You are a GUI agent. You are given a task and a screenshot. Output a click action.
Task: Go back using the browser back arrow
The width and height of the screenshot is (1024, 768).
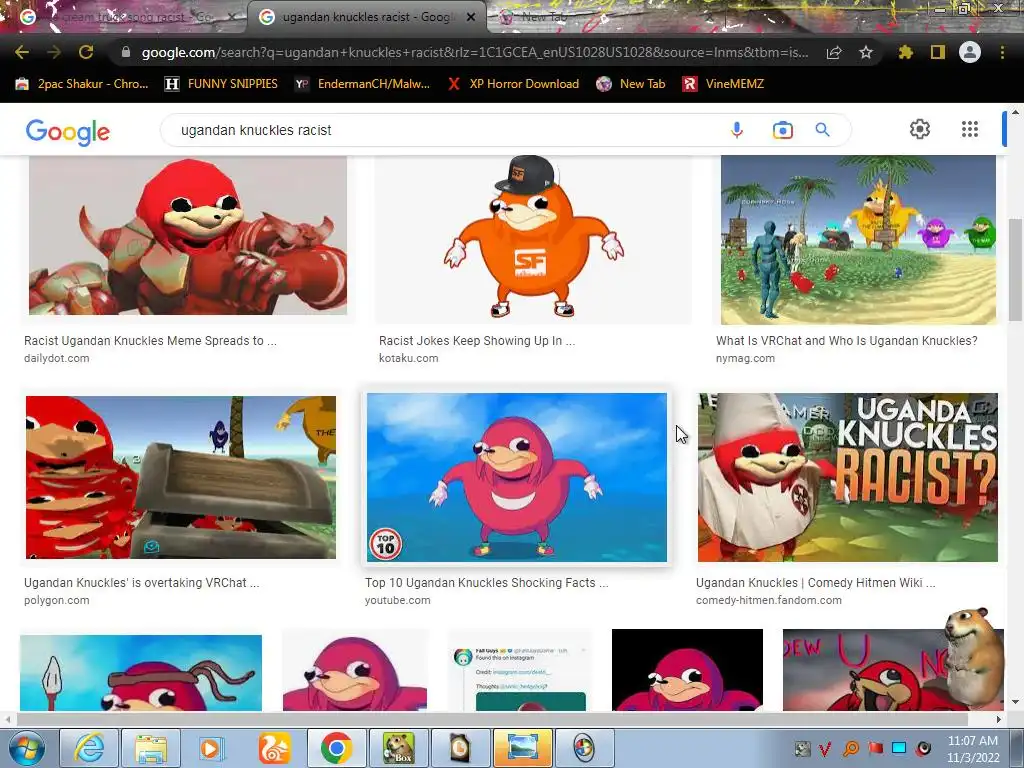(22, 52)
